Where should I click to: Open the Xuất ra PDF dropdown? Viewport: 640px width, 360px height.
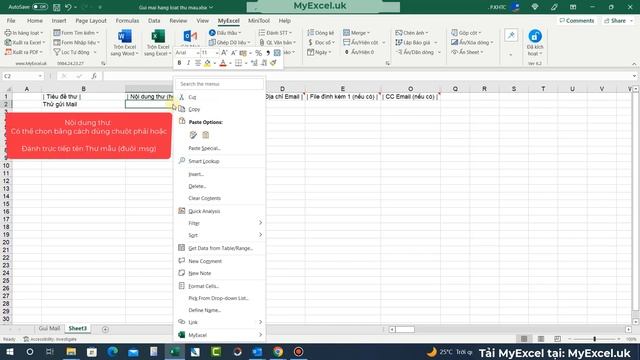click(24, 52)
